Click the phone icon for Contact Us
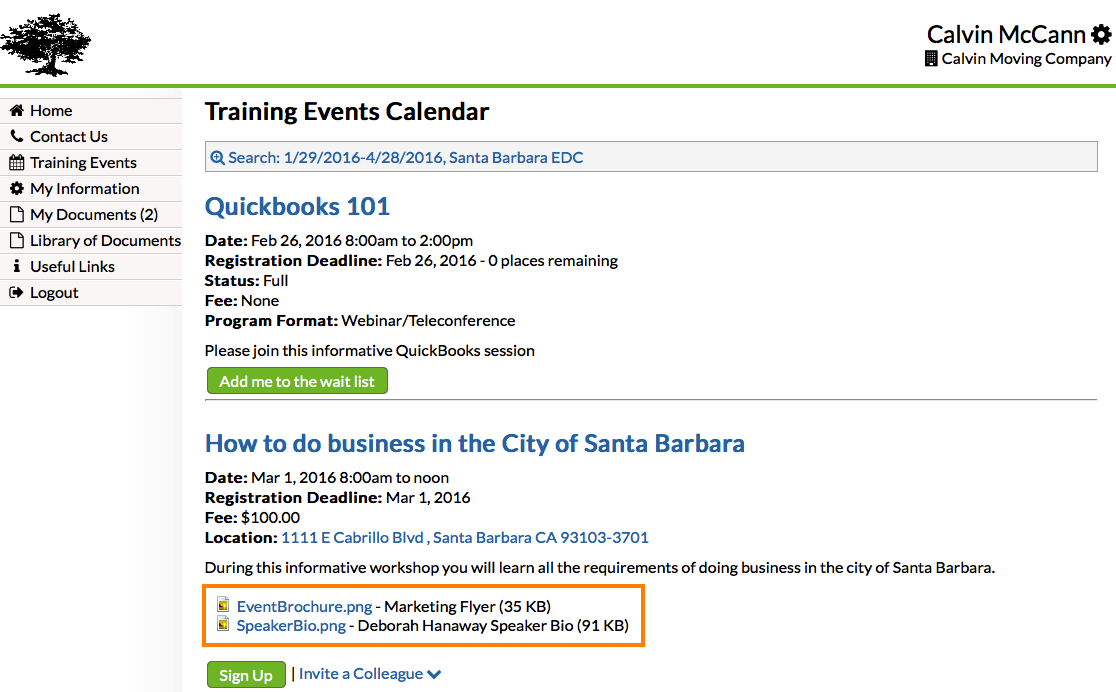This screenshot has height=692, width=1116. point(16,137)
